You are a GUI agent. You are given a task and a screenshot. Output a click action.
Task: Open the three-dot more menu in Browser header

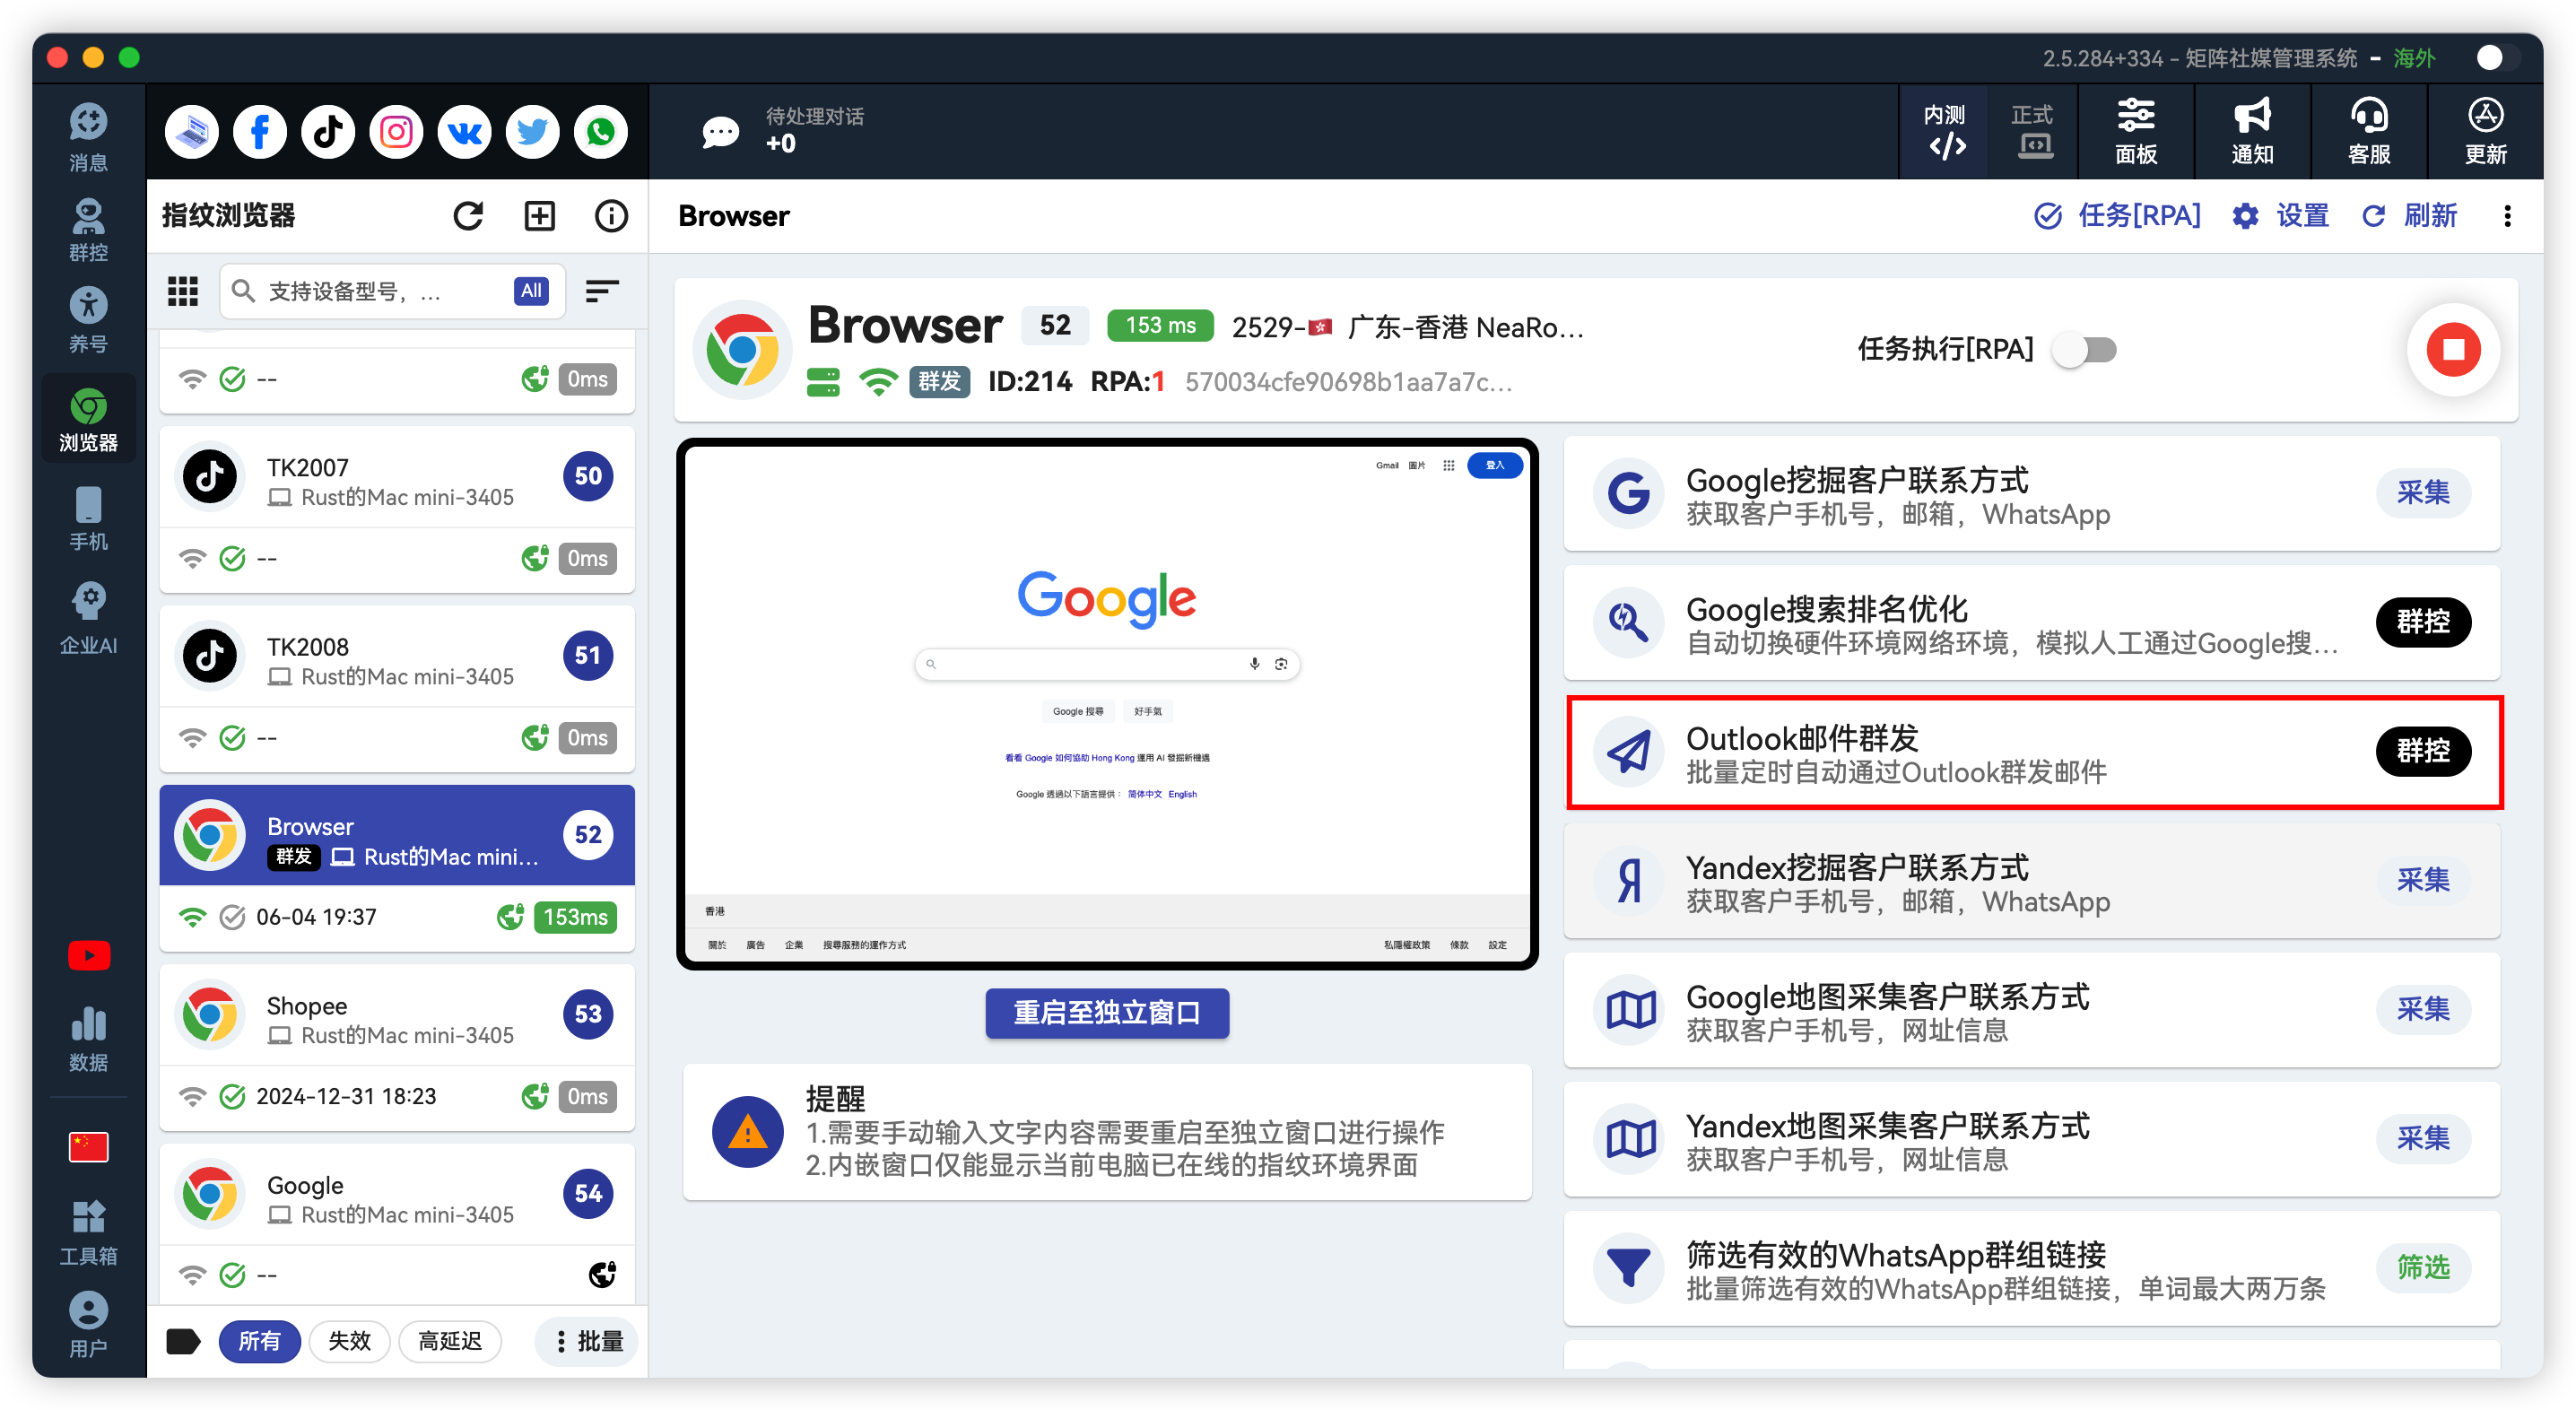tap(2507, 216)
